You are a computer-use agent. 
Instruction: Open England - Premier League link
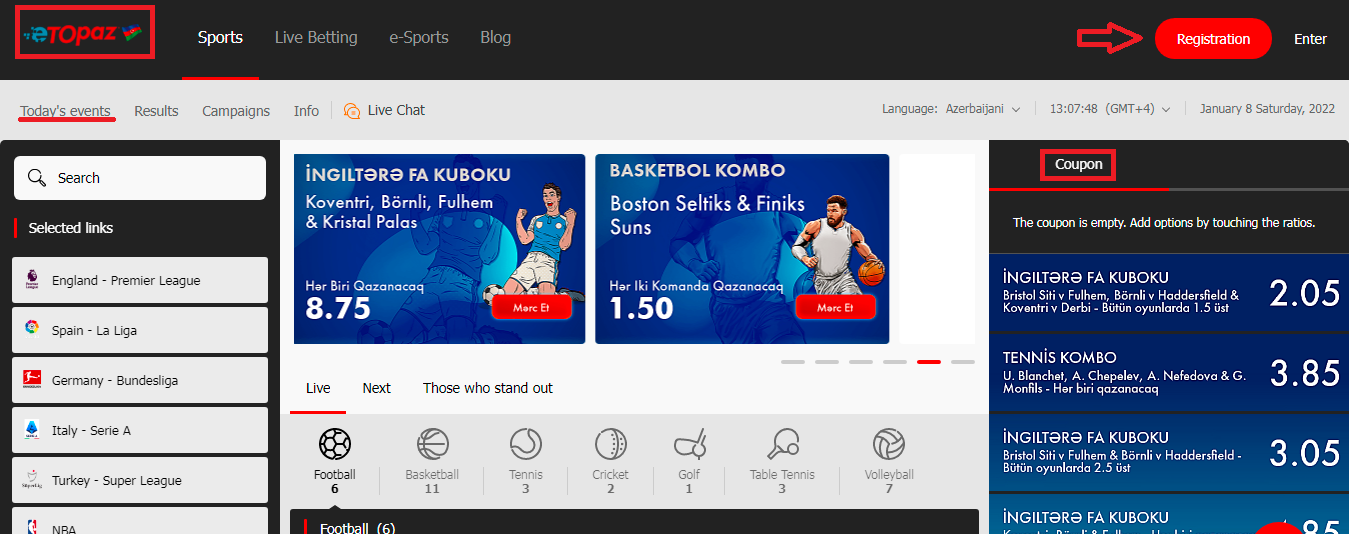pyautogui.click(x=140, y=280)
